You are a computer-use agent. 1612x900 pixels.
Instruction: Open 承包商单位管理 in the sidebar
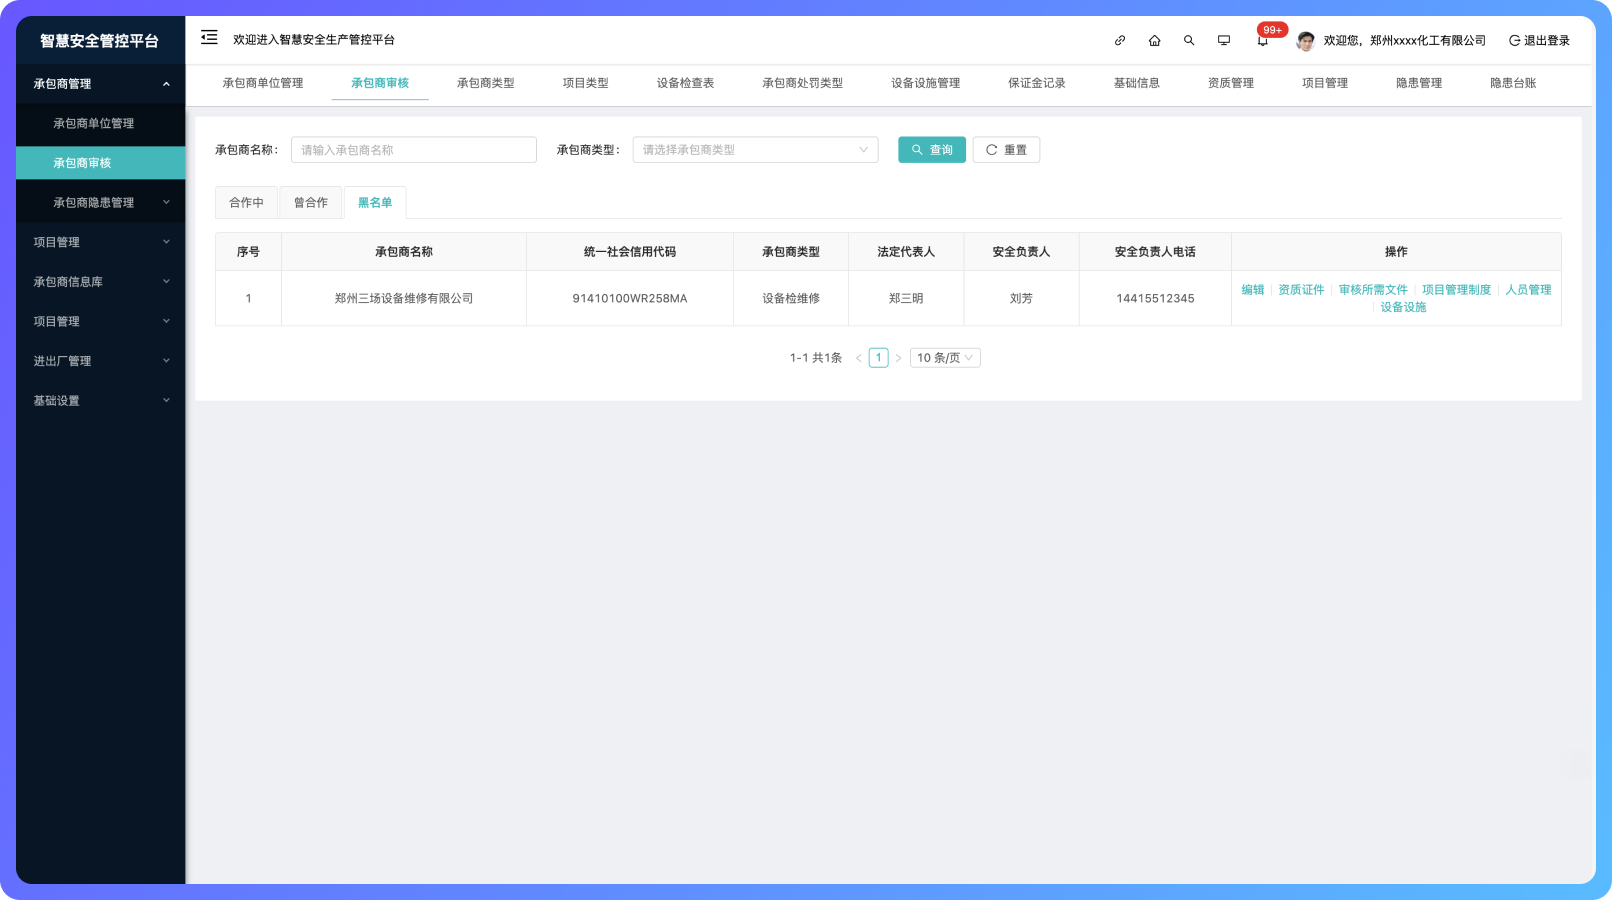100,123
